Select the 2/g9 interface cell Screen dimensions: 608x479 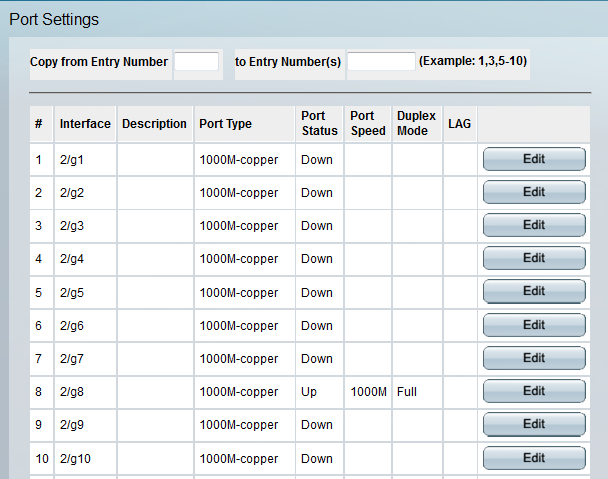(x=85, y=425)
